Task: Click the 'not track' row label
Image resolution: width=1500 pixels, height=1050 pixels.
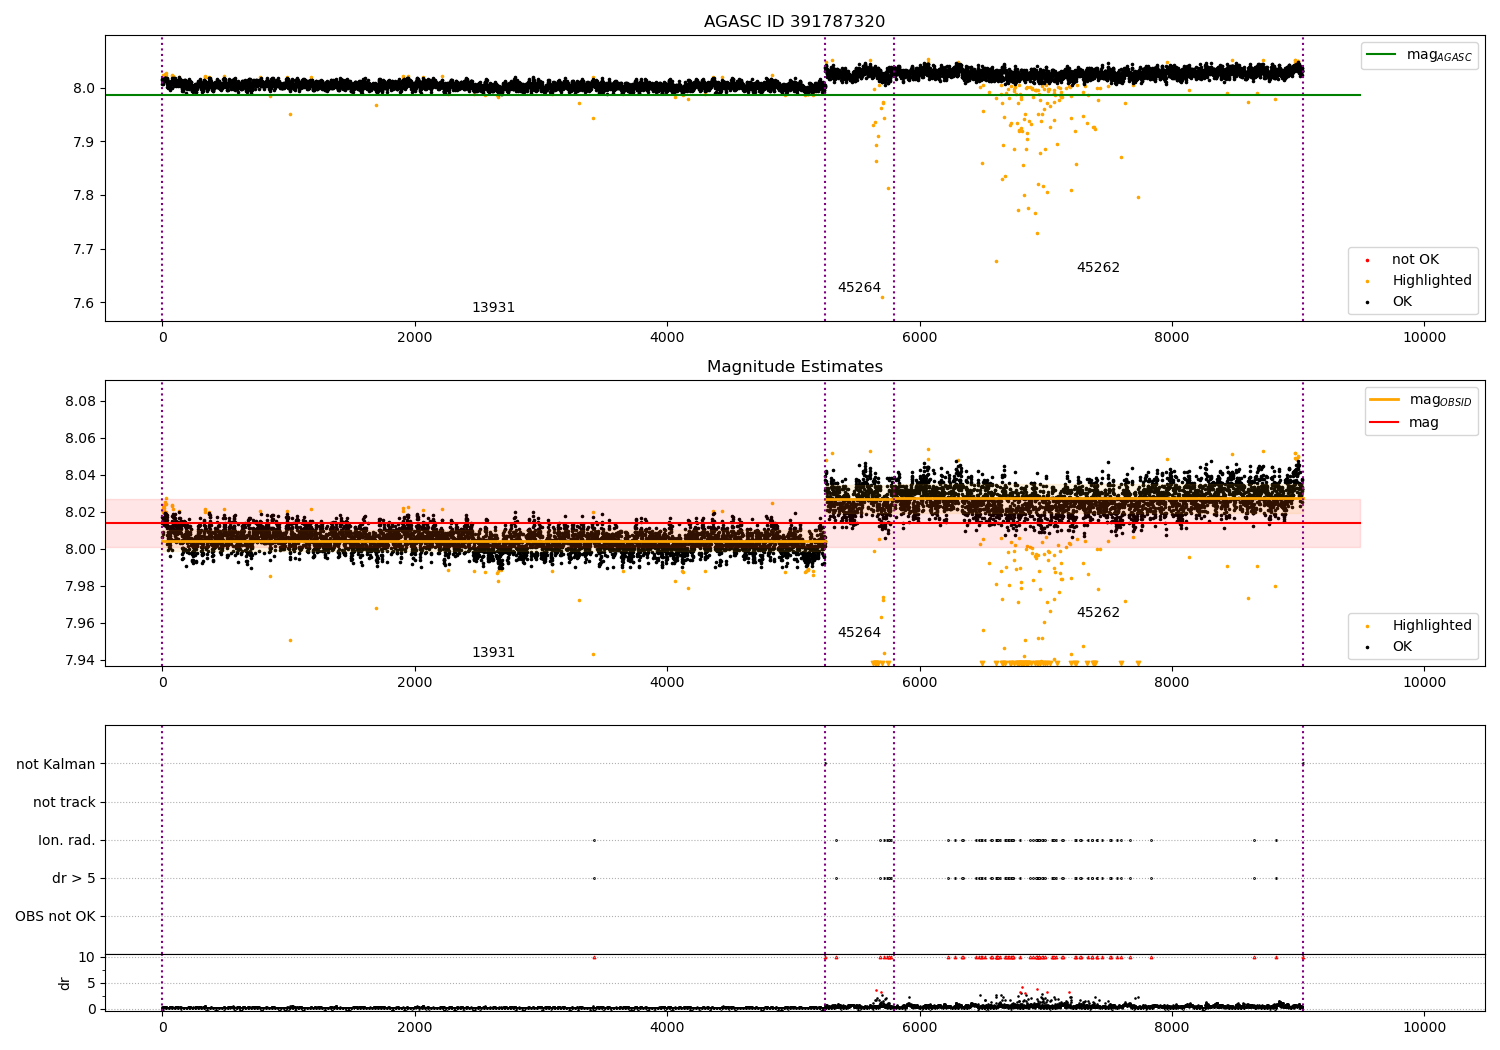Action: pyautogui.click(x=64, y=803)
